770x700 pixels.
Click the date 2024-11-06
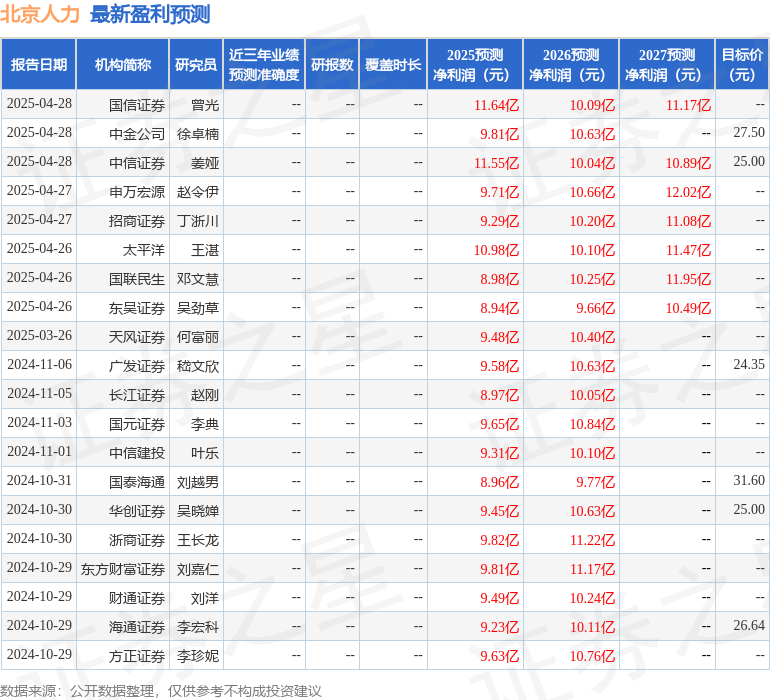click(x=39, y=364)
